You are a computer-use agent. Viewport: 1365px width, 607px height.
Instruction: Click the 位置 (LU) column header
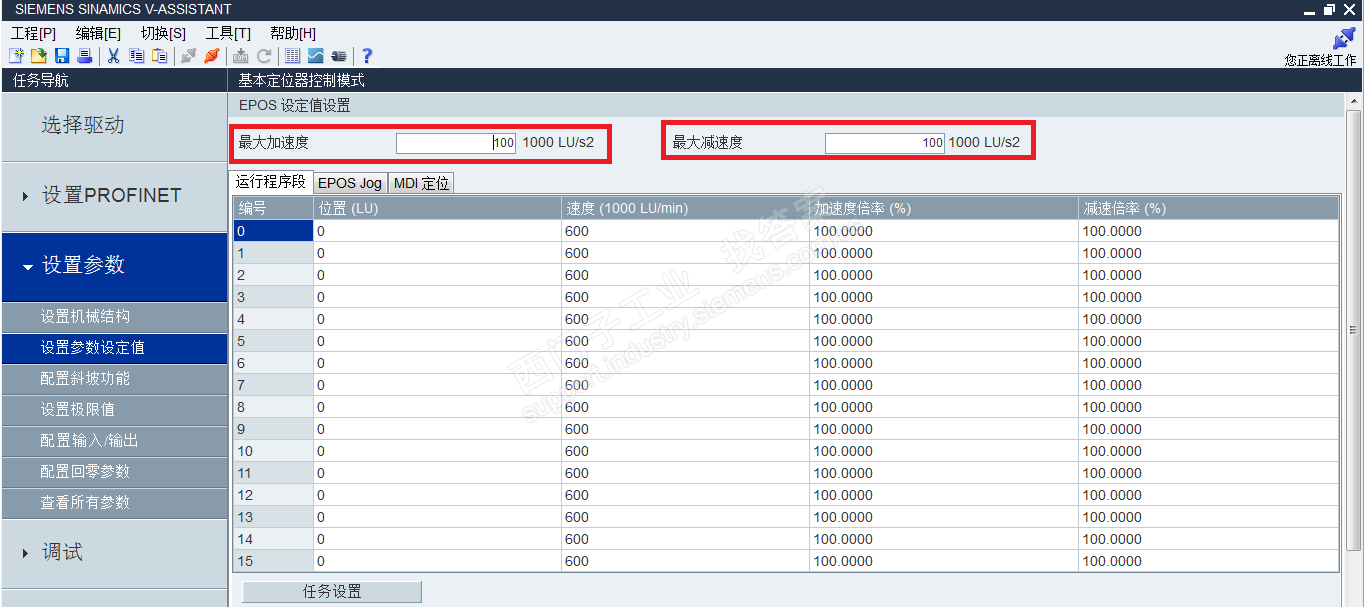coord(437,208)
